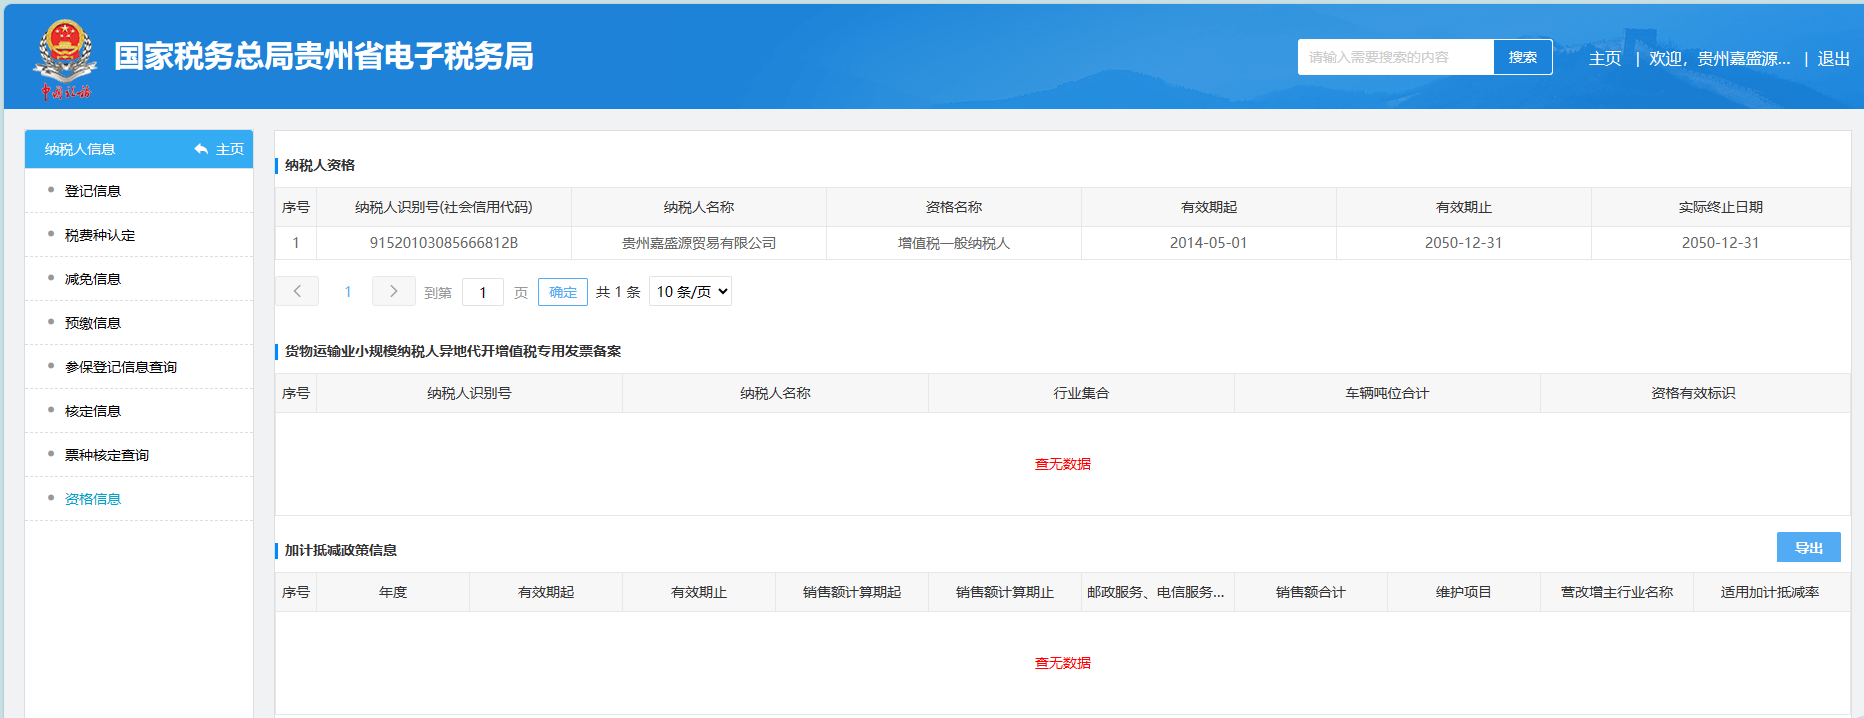Click the 退出 logout link
1864x718 pixels.
tap(1833, 59)
